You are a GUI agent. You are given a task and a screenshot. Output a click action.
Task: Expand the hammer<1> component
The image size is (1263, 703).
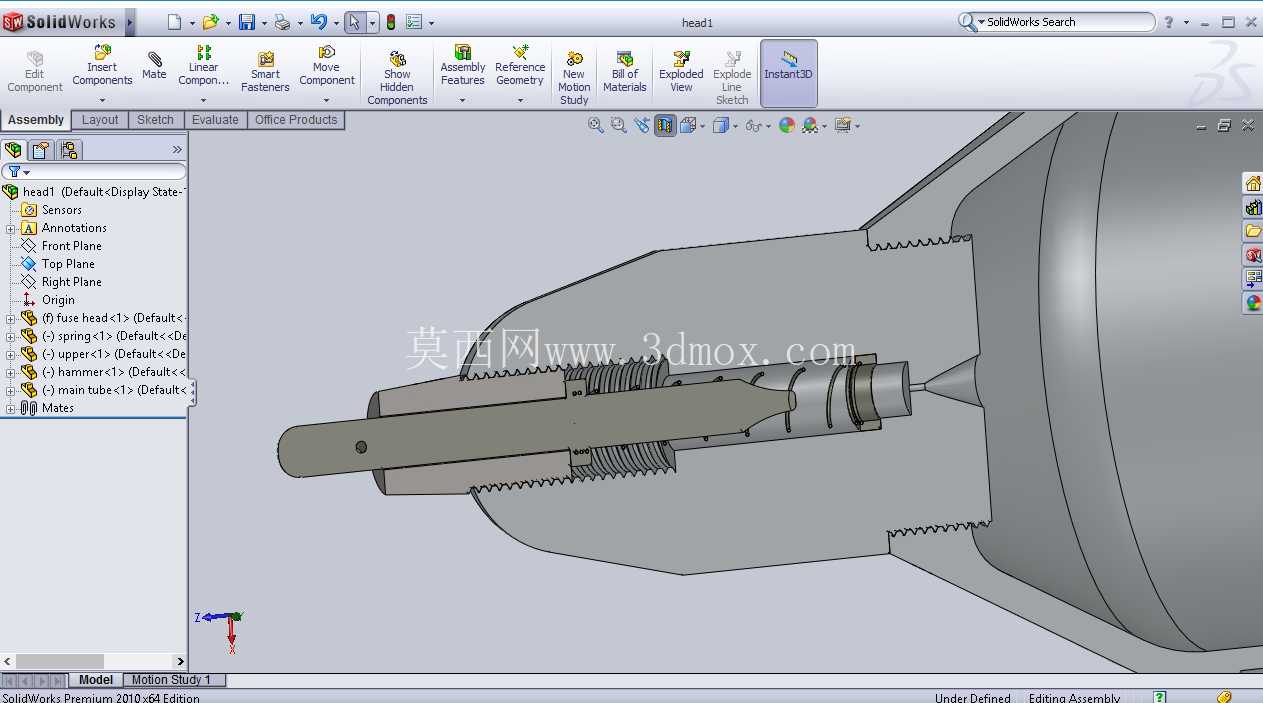point(10,372)
